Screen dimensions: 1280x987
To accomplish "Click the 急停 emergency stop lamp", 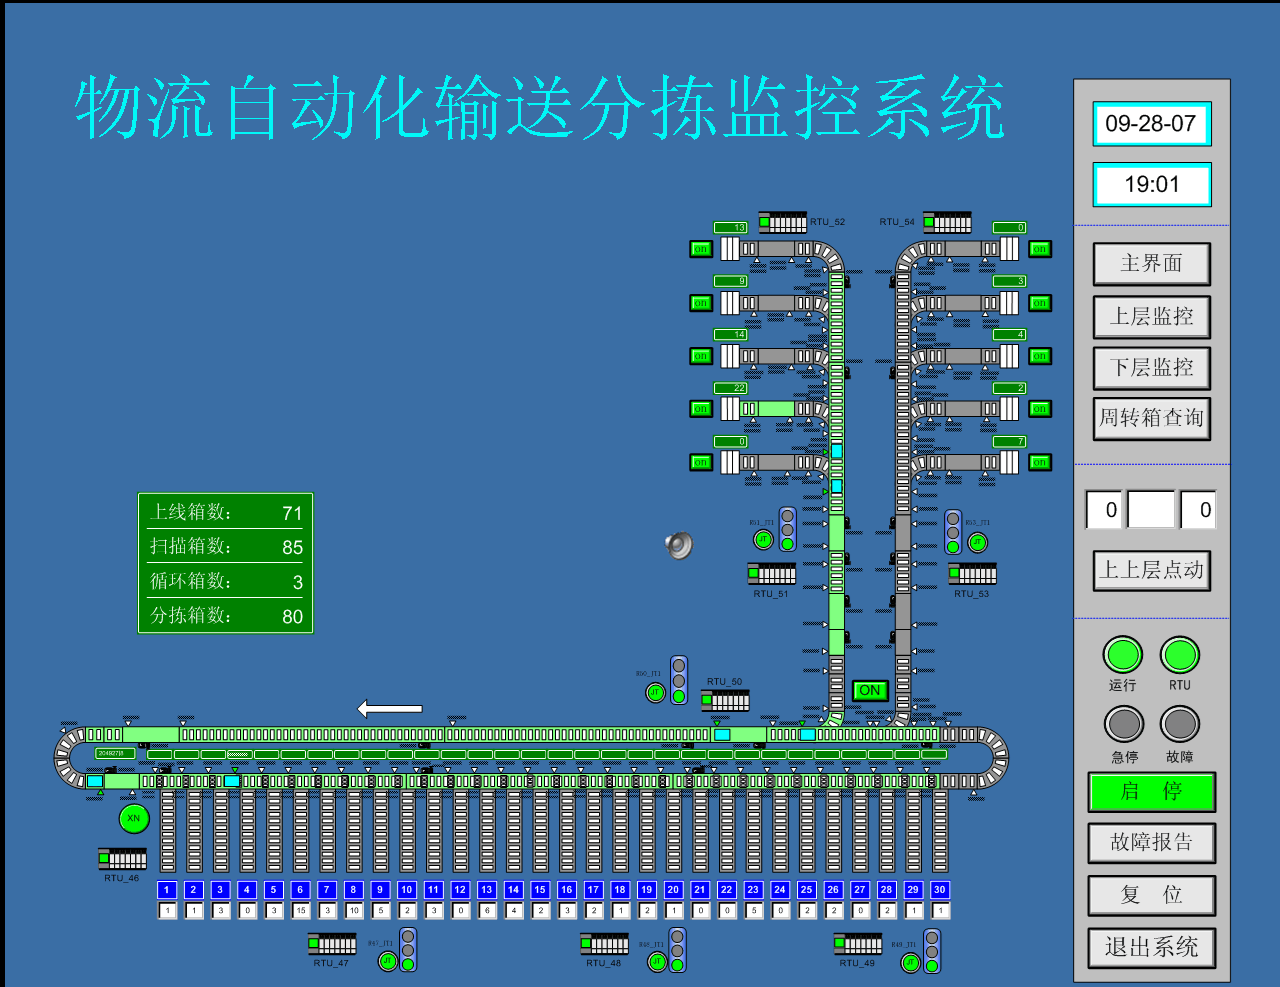I will point(1123,723).
